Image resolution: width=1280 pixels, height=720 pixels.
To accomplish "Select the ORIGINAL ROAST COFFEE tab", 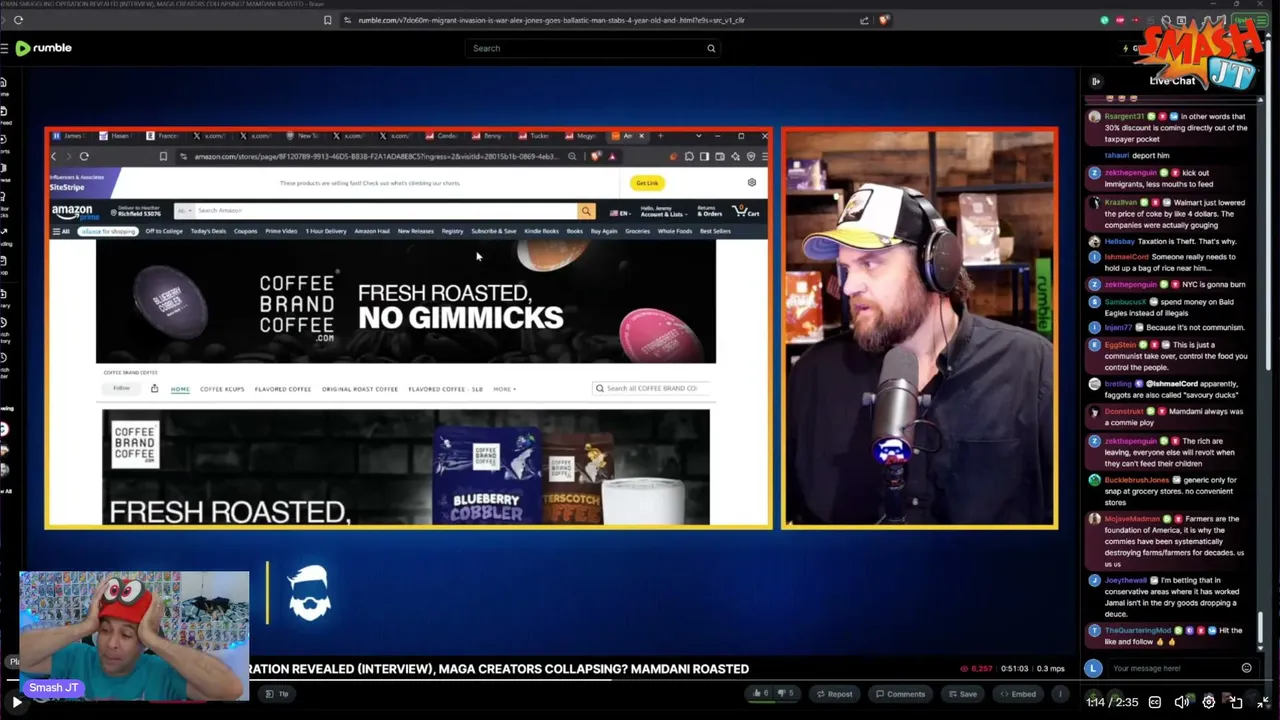I will tap(360, 389).
